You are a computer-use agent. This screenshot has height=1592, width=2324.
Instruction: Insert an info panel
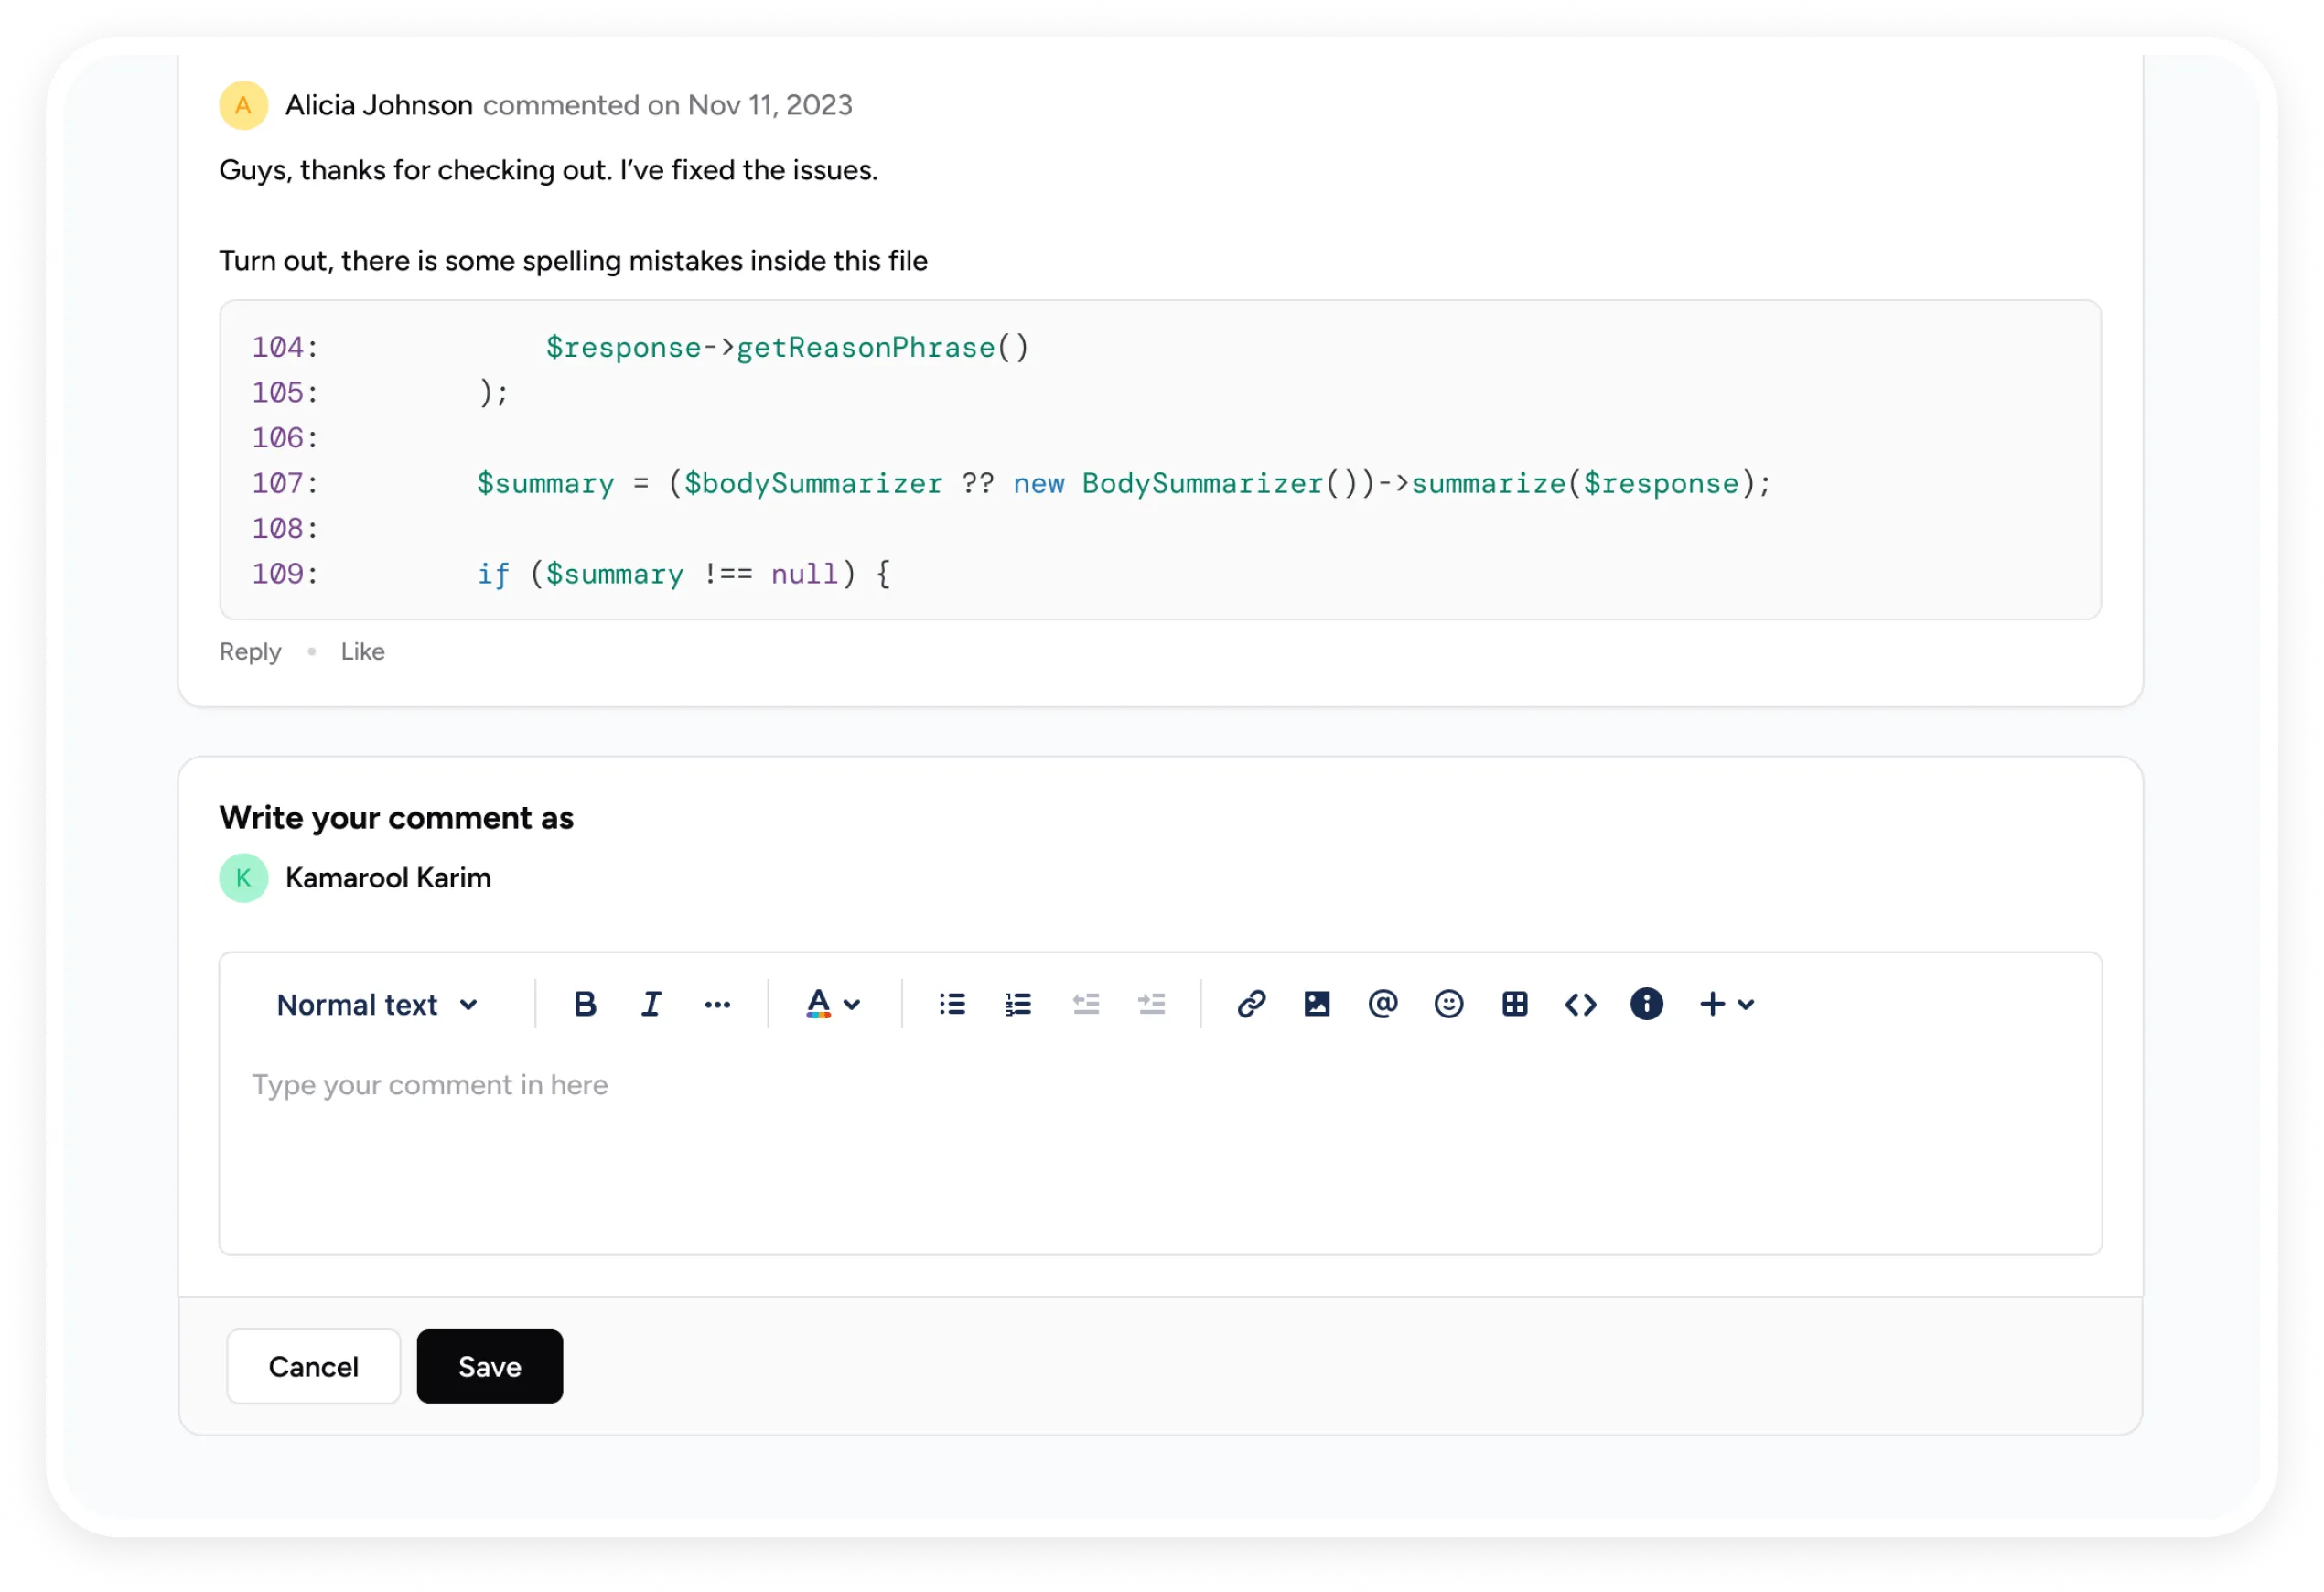[1646, 1004]
